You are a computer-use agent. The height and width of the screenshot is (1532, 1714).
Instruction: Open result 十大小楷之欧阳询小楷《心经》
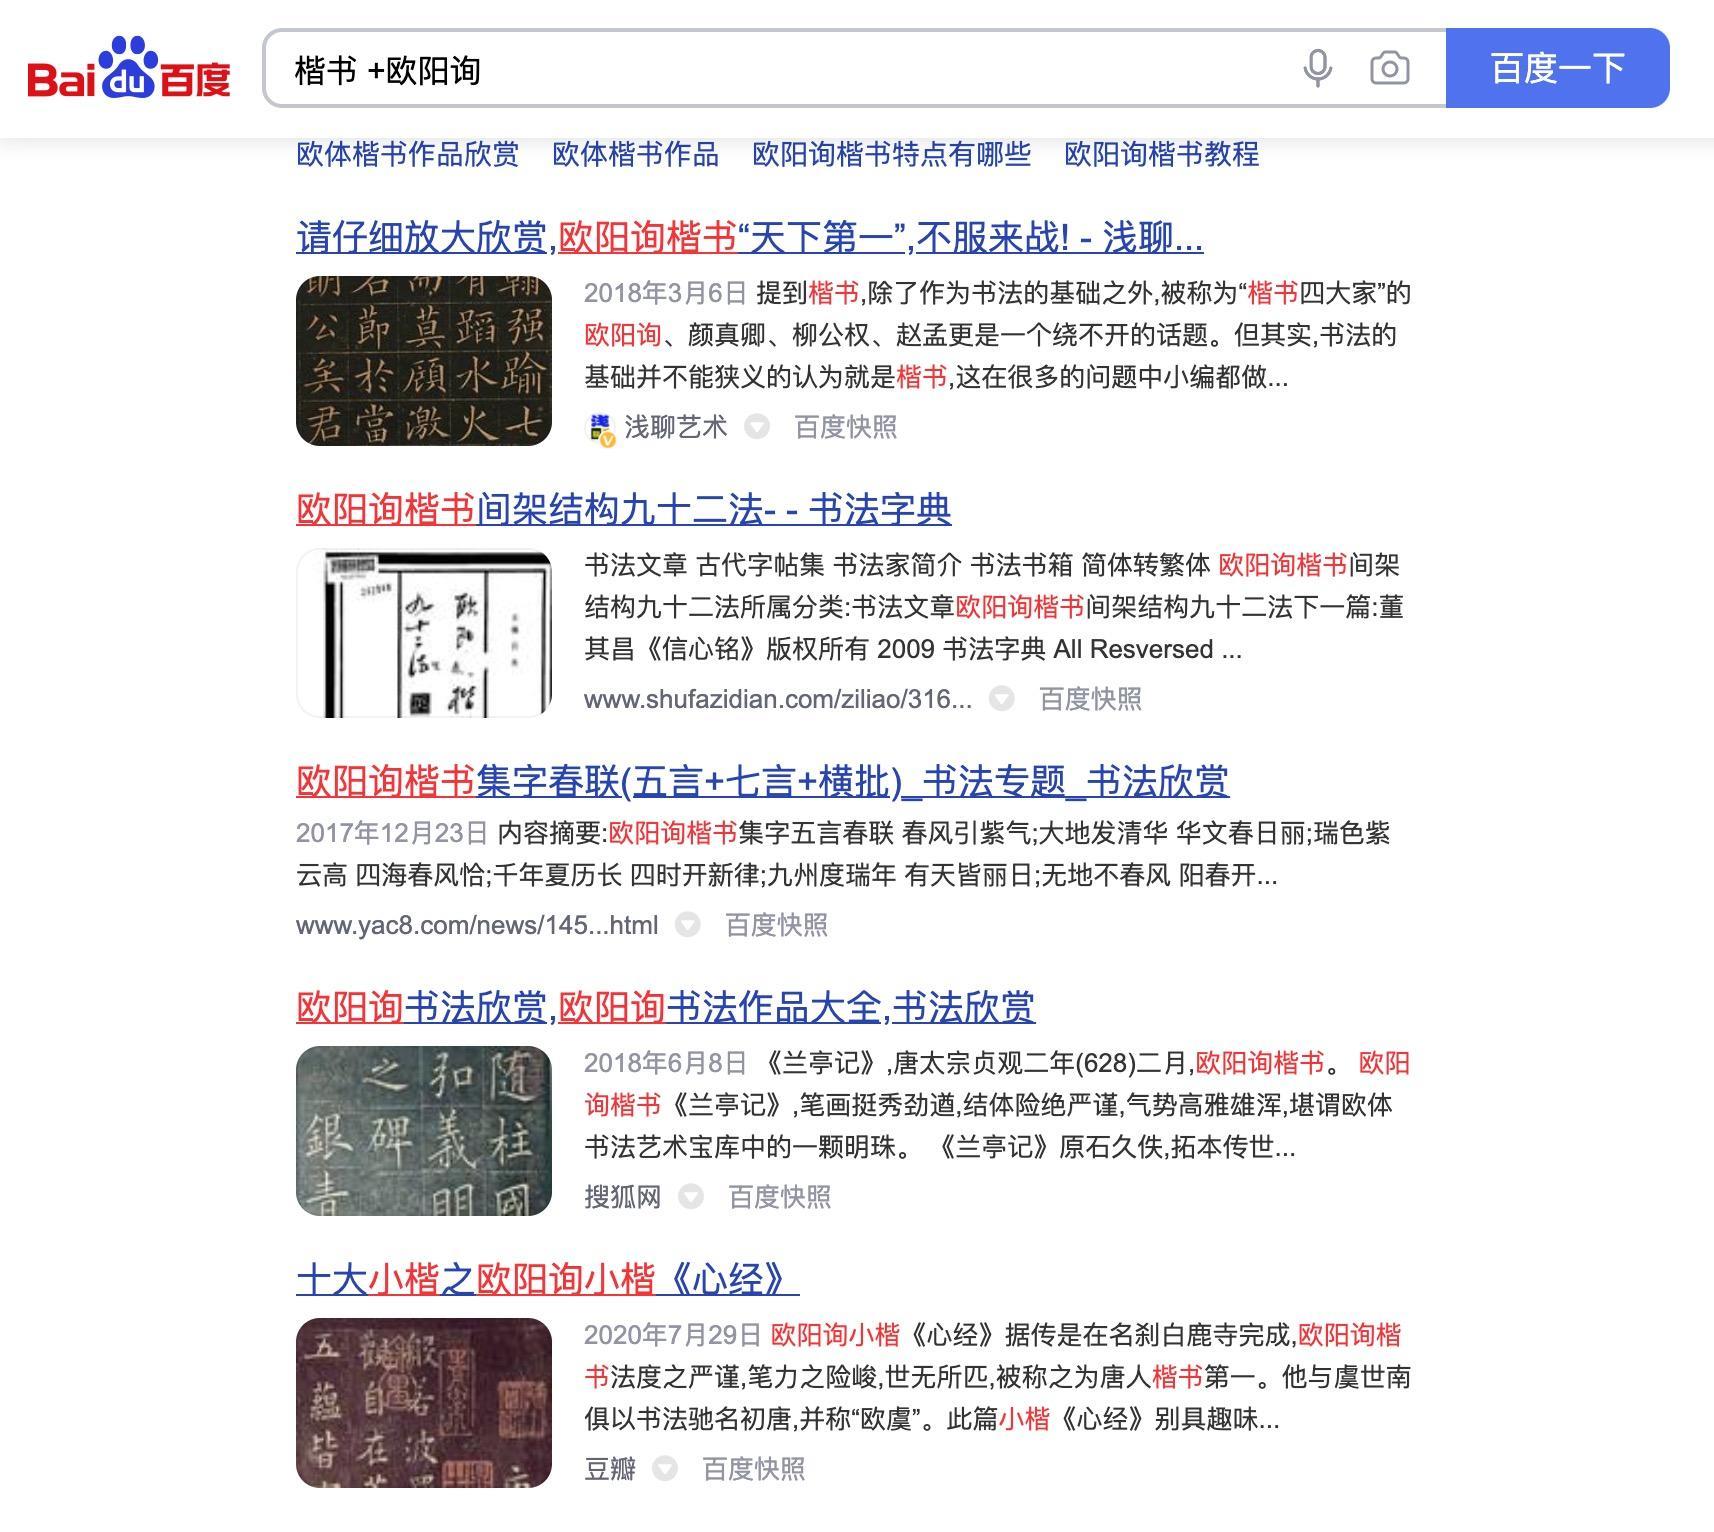(x=547, y=1279)
